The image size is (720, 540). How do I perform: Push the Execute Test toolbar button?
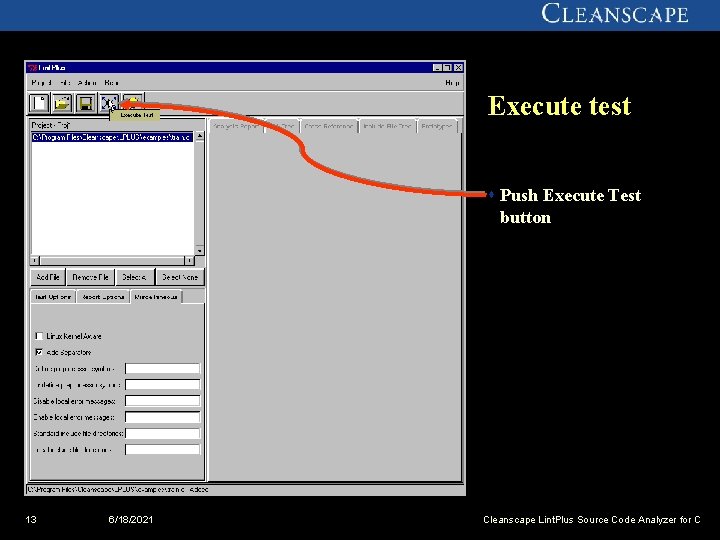(109, 103)
